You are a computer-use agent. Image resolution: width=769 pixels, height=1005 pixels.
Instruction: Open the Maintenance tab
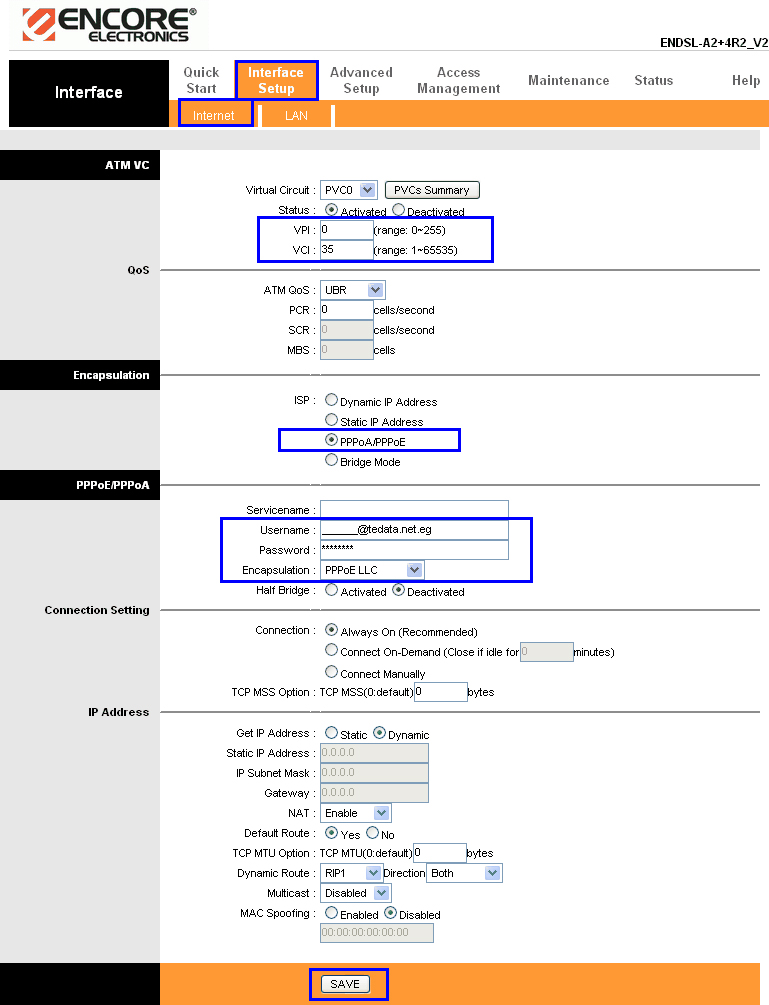[x=568, y=81]
